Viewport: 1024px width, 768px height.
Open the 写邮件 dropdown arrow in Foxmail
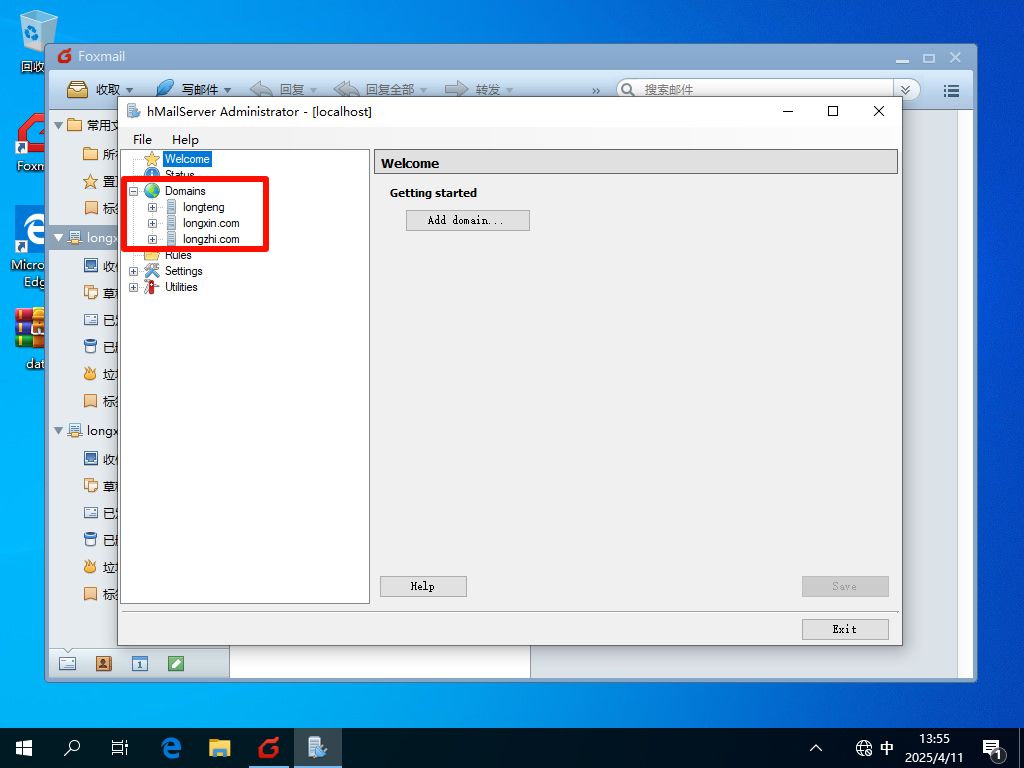click(x=227, y=90)
